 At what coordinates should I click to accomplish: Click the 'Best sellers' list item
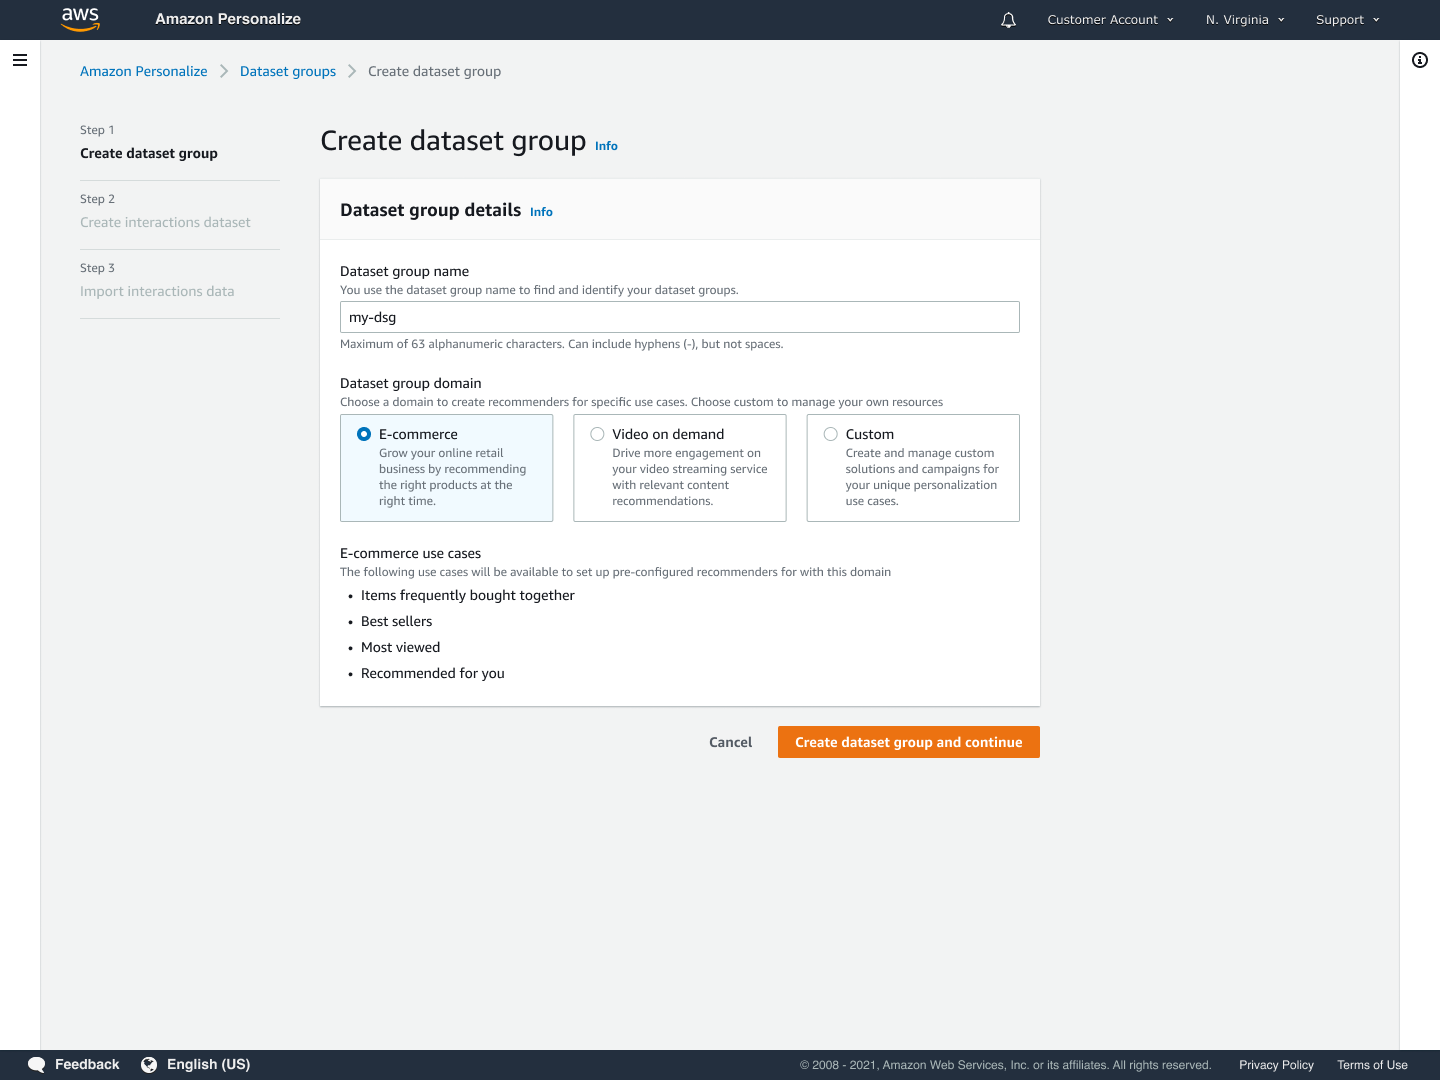point(397,621)
